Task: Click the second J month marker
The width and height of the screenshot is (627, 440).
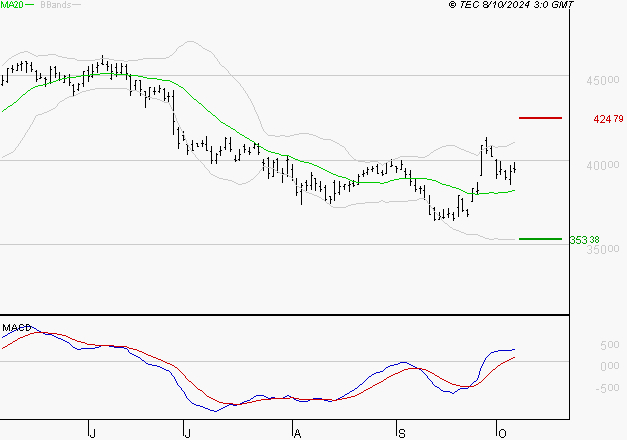Action: pyautogui.click(x=187, y=433)
